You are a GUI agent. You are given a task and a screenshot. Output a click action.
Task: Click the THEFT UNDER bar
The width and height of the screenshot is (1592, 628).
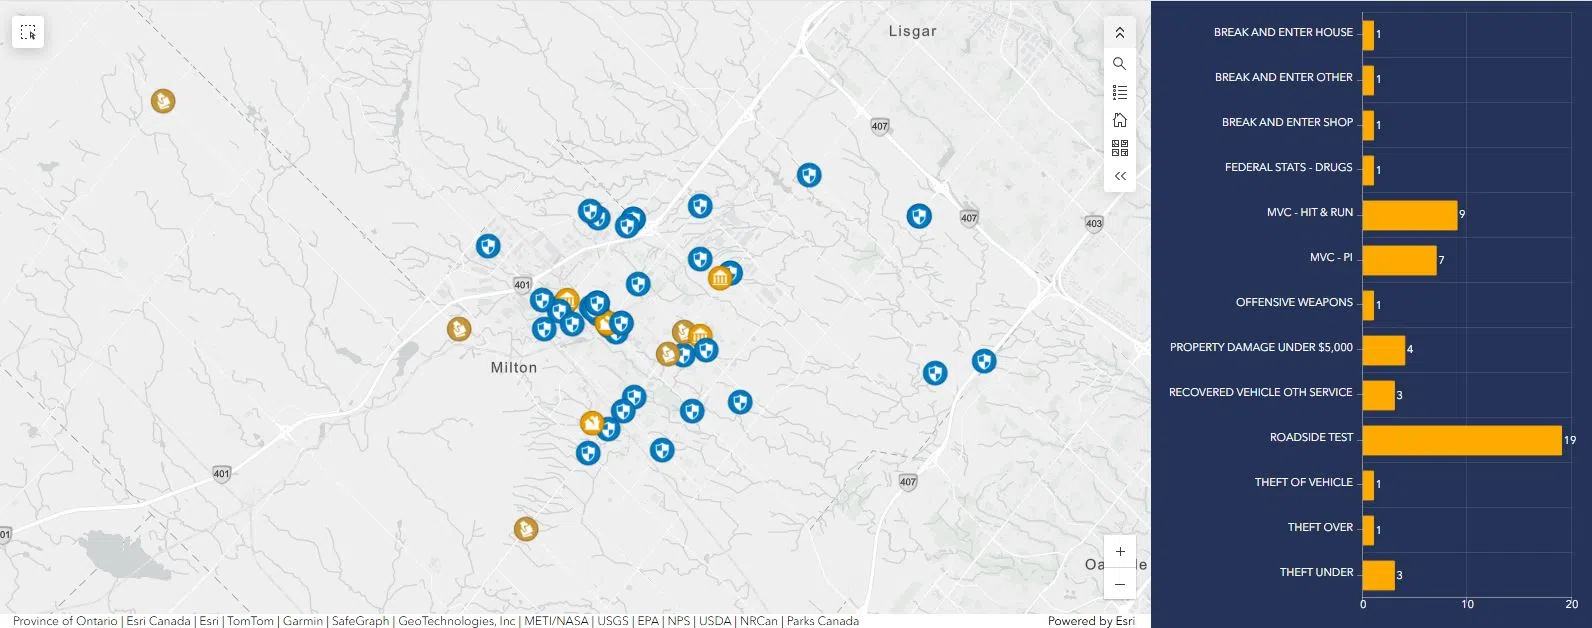[x=1378, y=575]
